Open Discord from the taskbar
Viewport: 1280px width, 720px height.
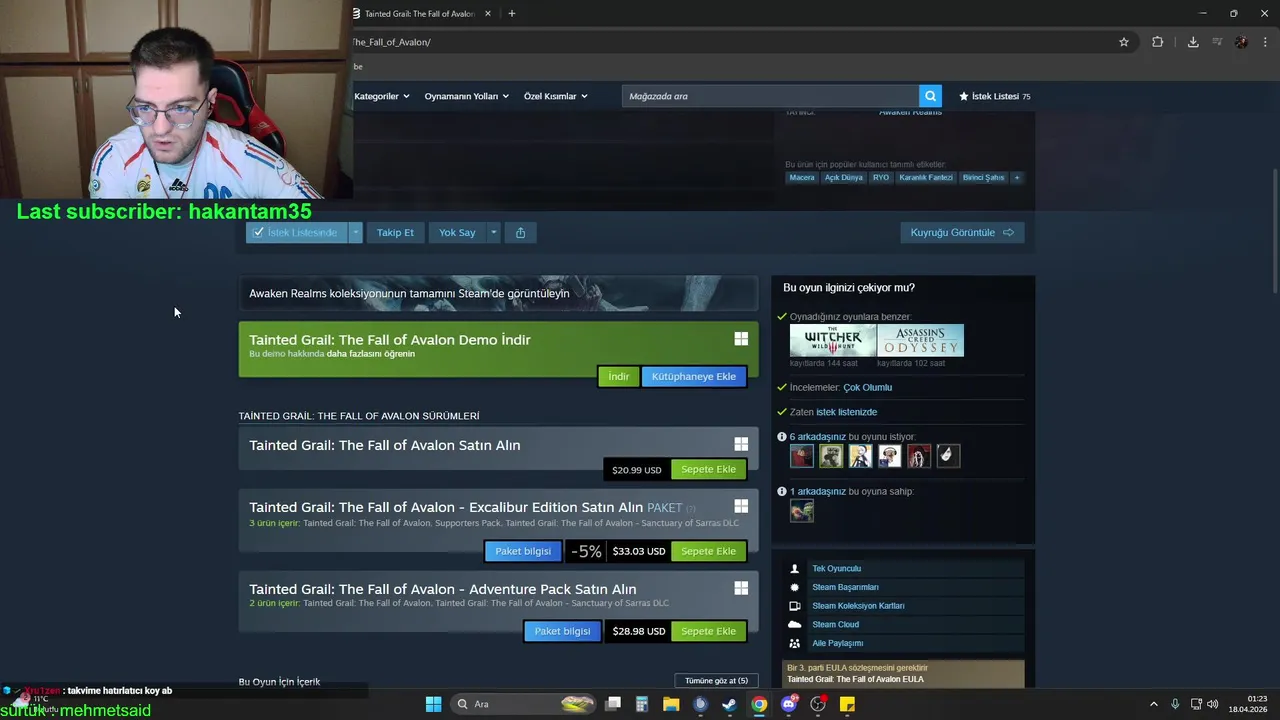click(x=788, y=704)
